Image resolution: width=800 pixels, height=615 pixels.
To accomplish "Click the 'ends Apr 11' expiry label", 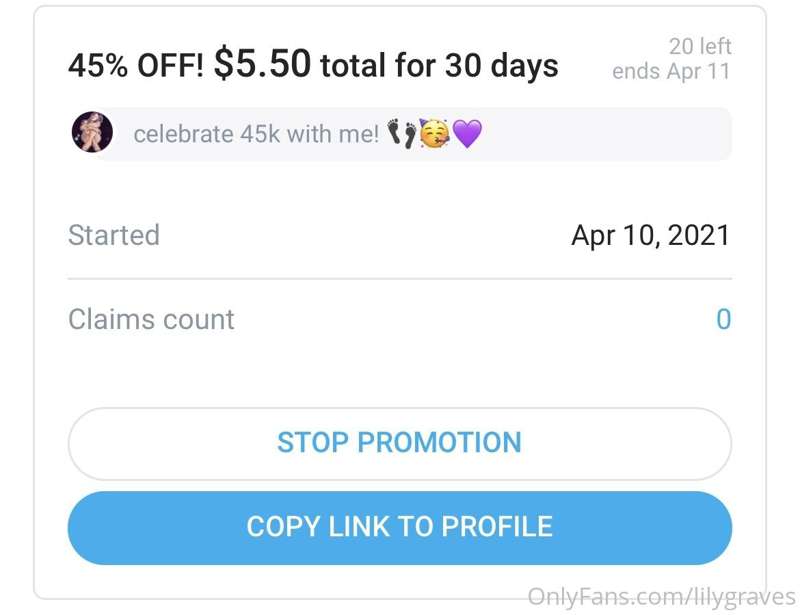I will click(671, 71).
